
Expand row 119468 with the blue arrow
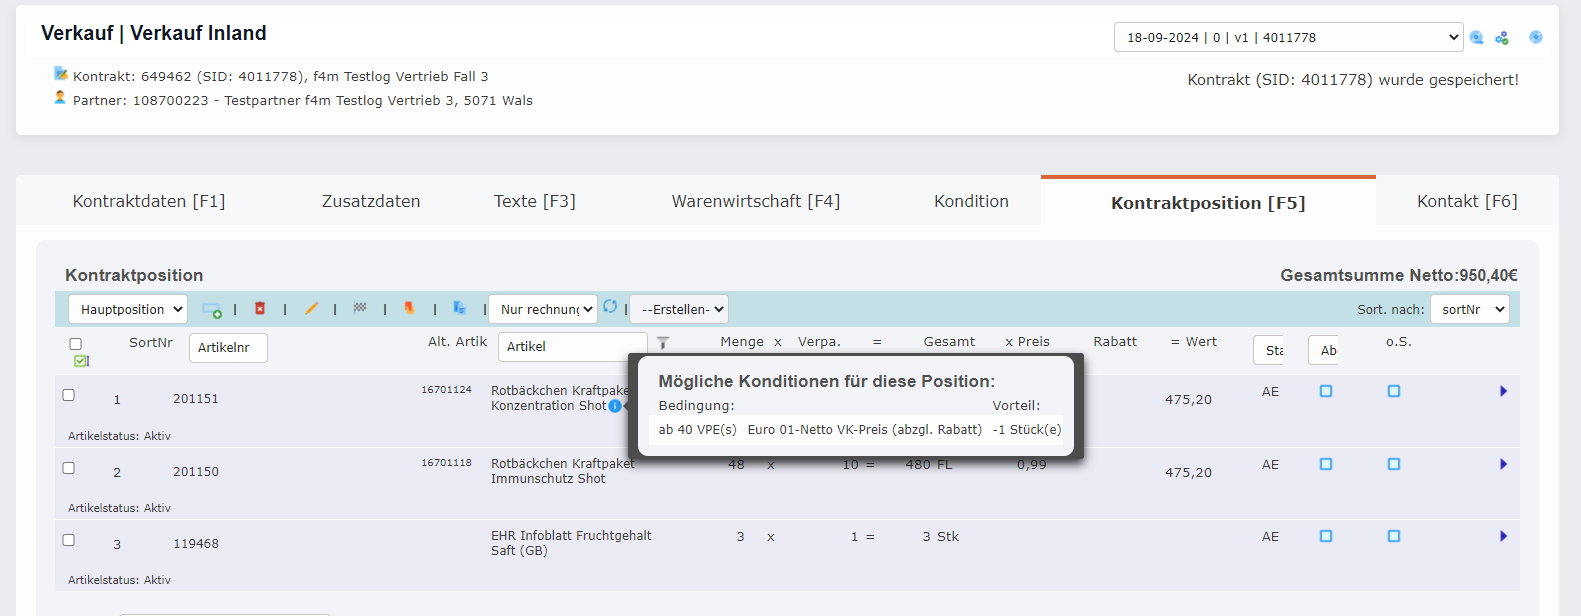[x=1503, y=536]
